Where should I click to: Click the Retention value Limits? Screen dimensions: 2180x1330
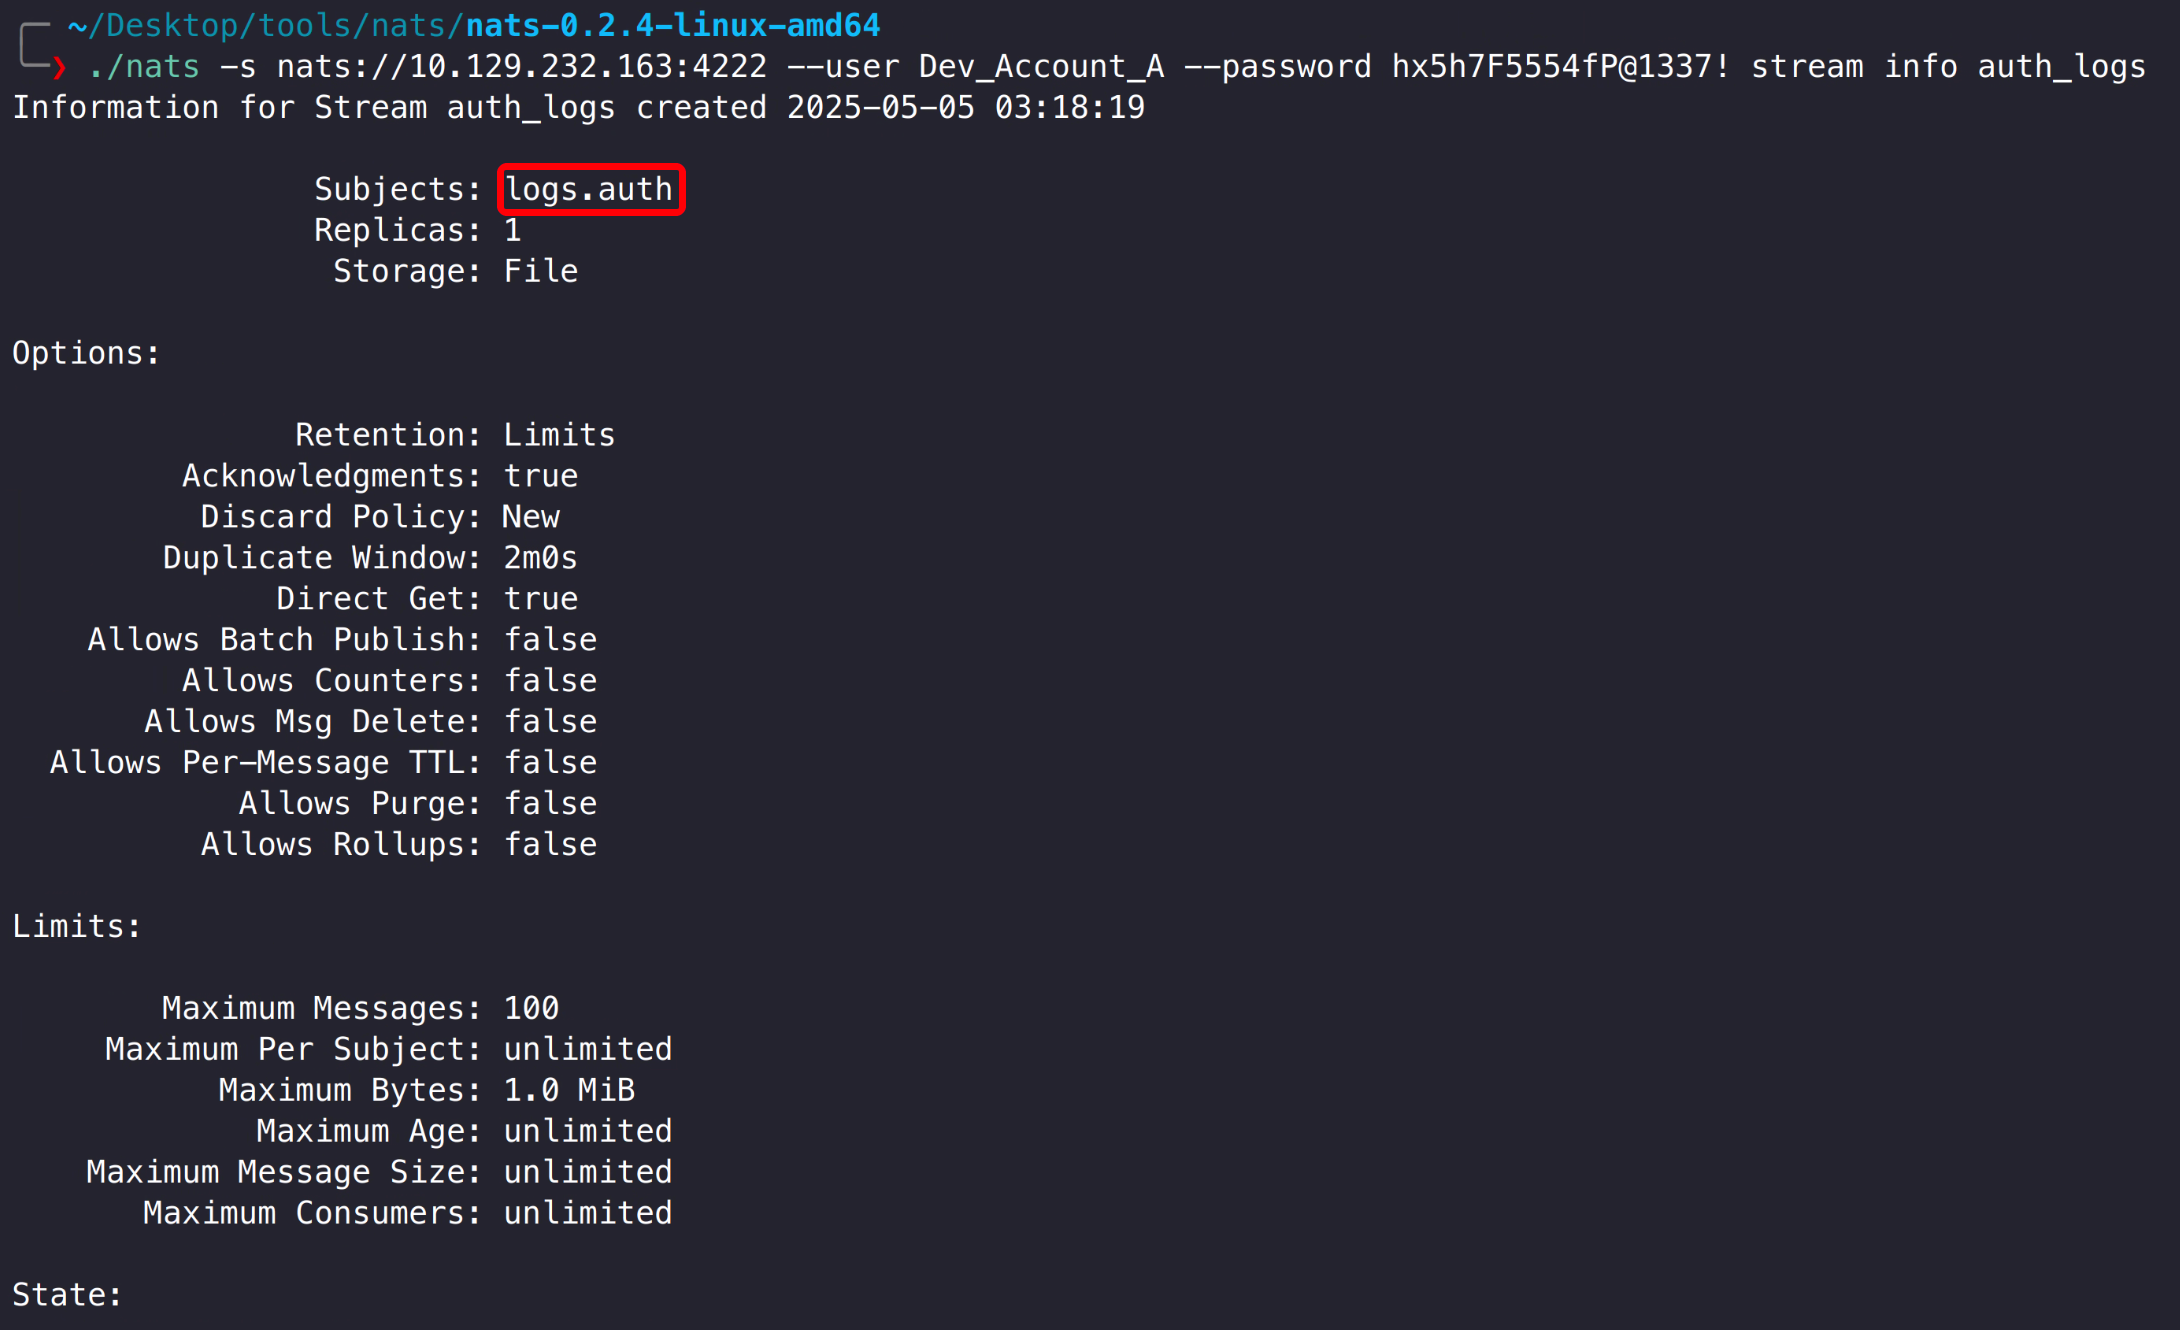coord(559,435)
